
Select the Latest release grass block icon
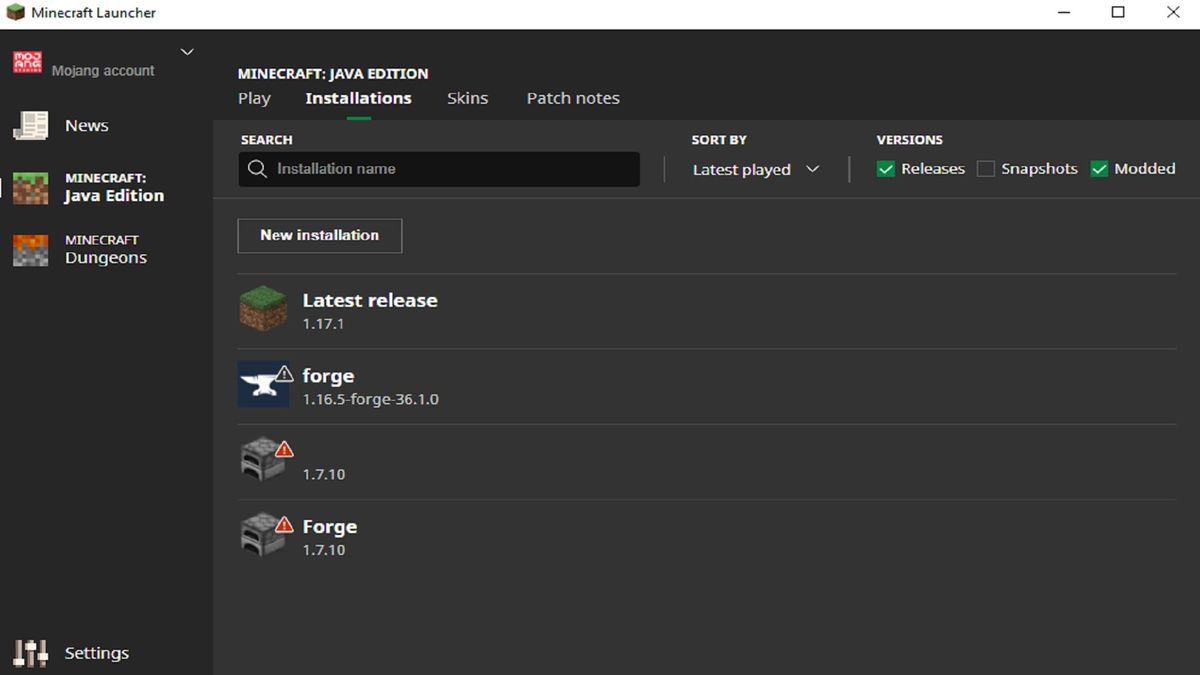point(264,309)
